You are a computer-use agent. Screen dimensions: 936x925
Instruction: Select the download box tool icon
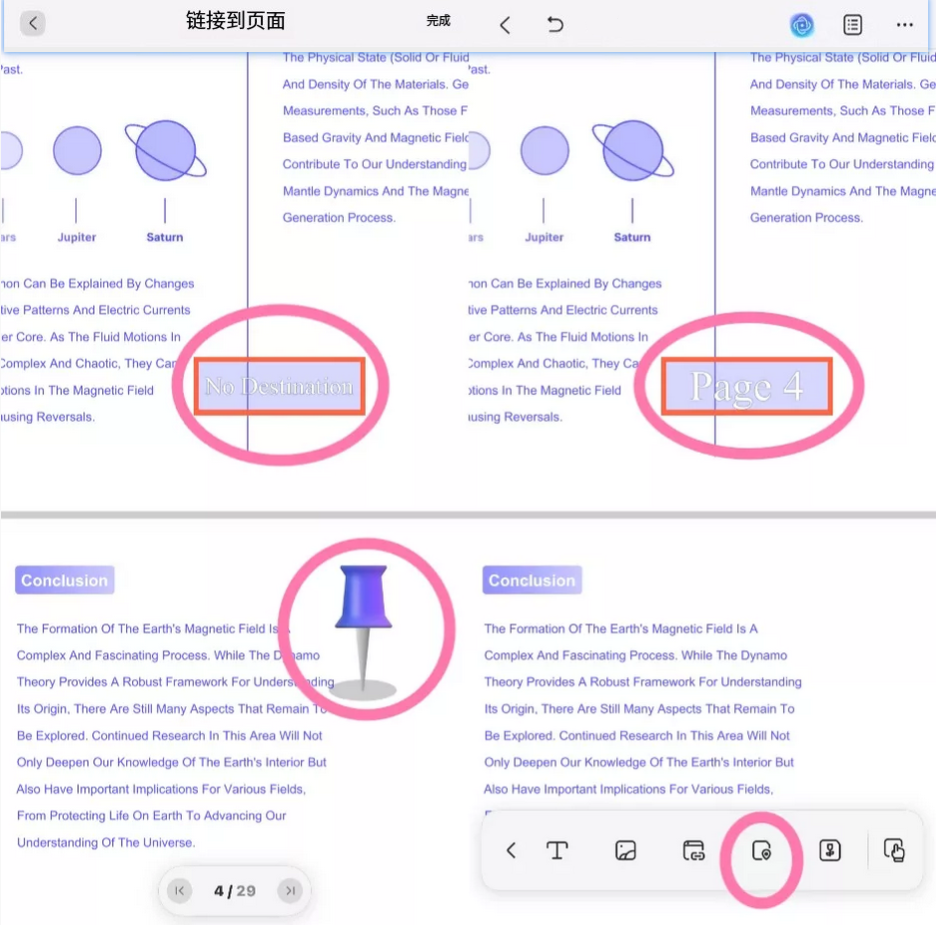pyautogui.click(x=830, y=851)
